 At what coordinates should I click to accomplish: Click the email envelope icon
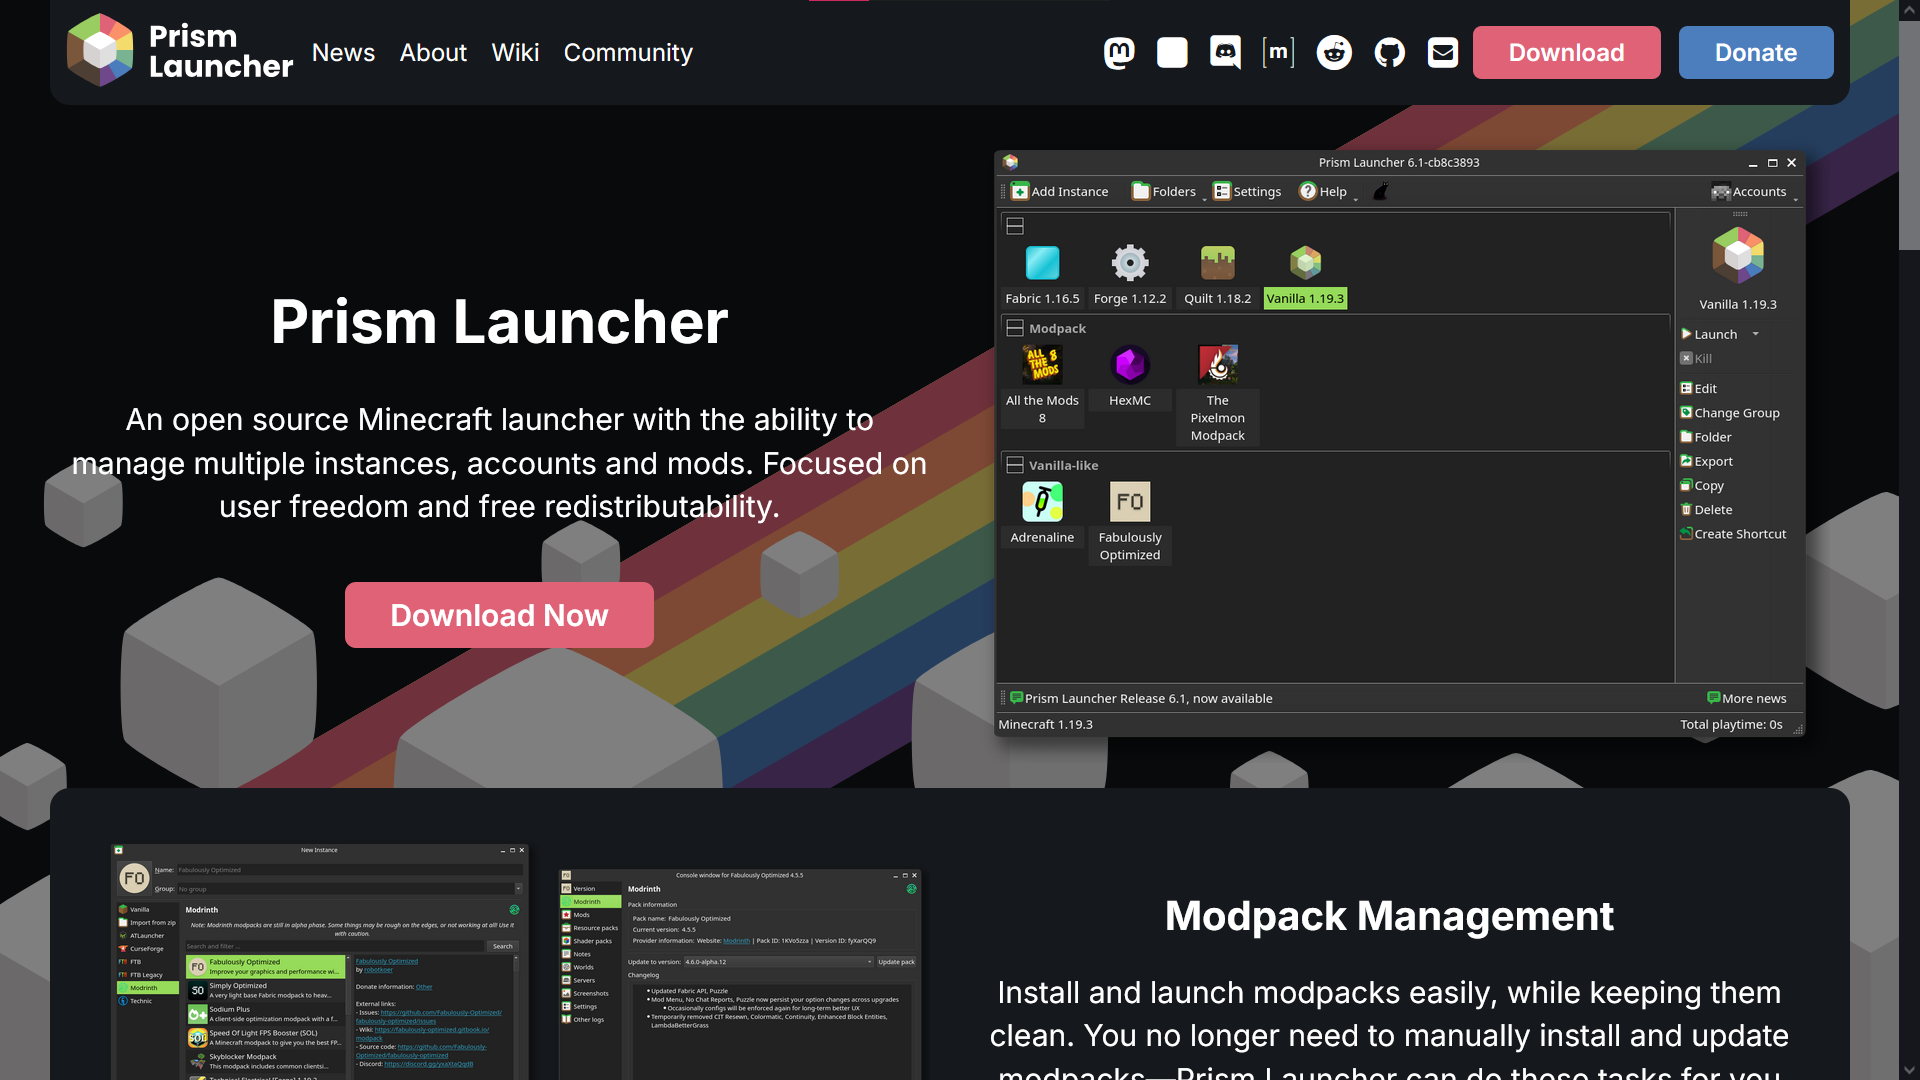click(1442, 53)
